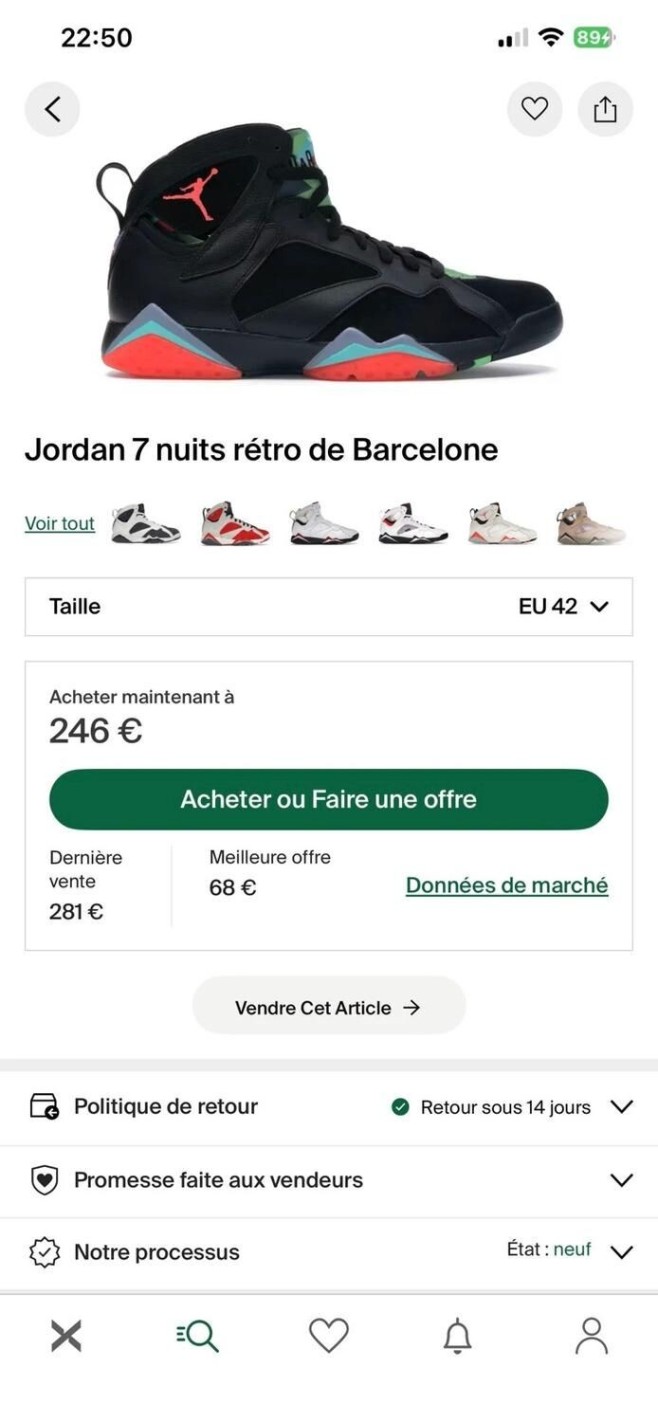
Task: Go to the favorites heart tab in the bottom bar
Action: point(328,1336)
